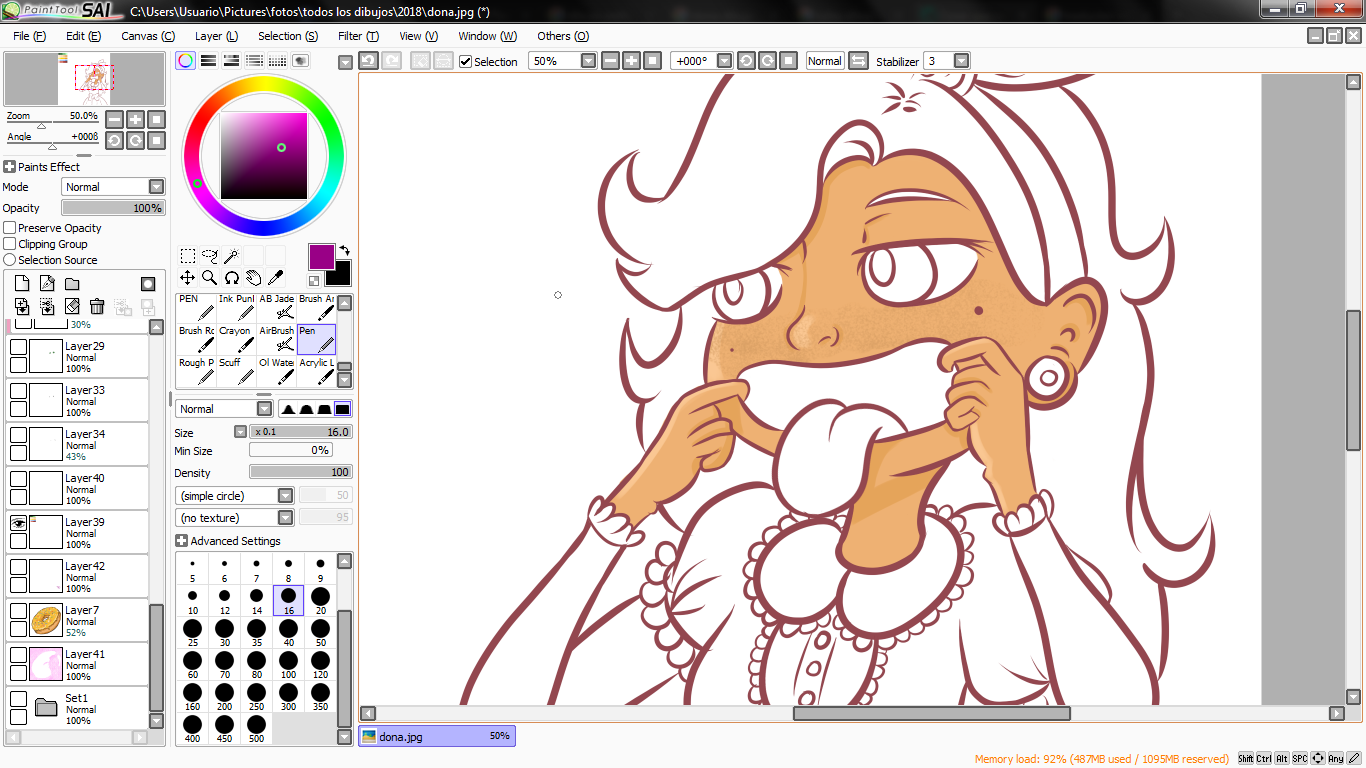Viewport: 1366px width, 768px height.
Task: Open the File menu
Action: click(x=30, y=36)
